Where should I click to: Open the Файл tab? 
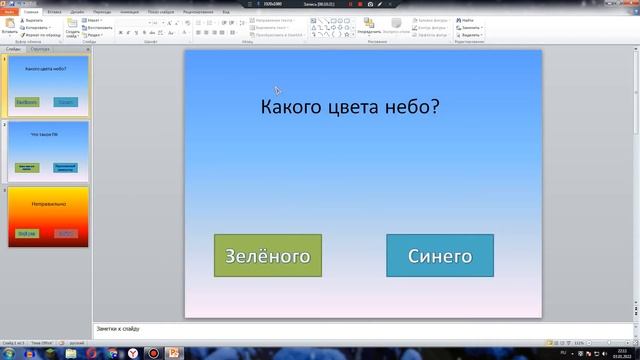[9, 12]
